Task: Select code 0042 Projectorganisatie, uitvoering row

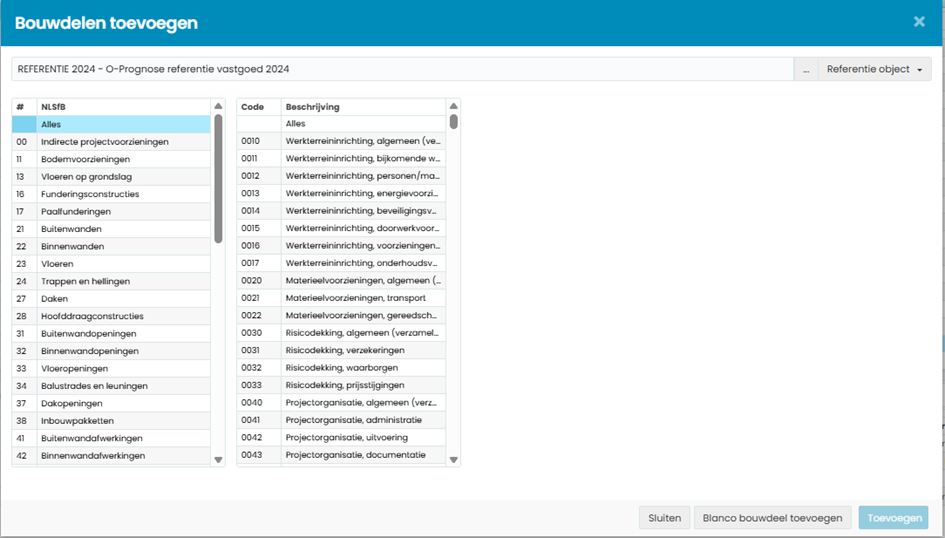Action: click(341, 438)
